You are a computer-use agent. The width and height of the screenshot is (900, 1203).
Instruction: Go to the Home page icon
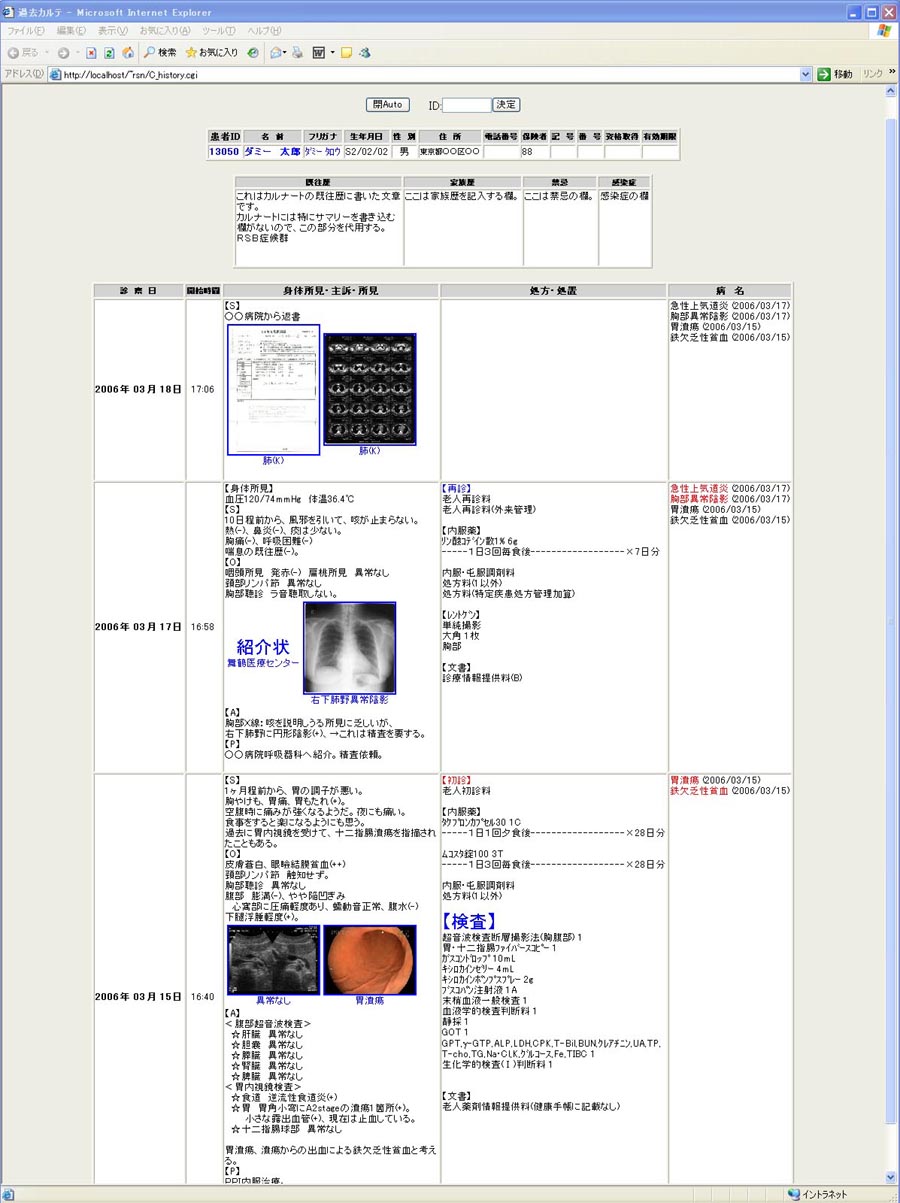coord(127,52)
